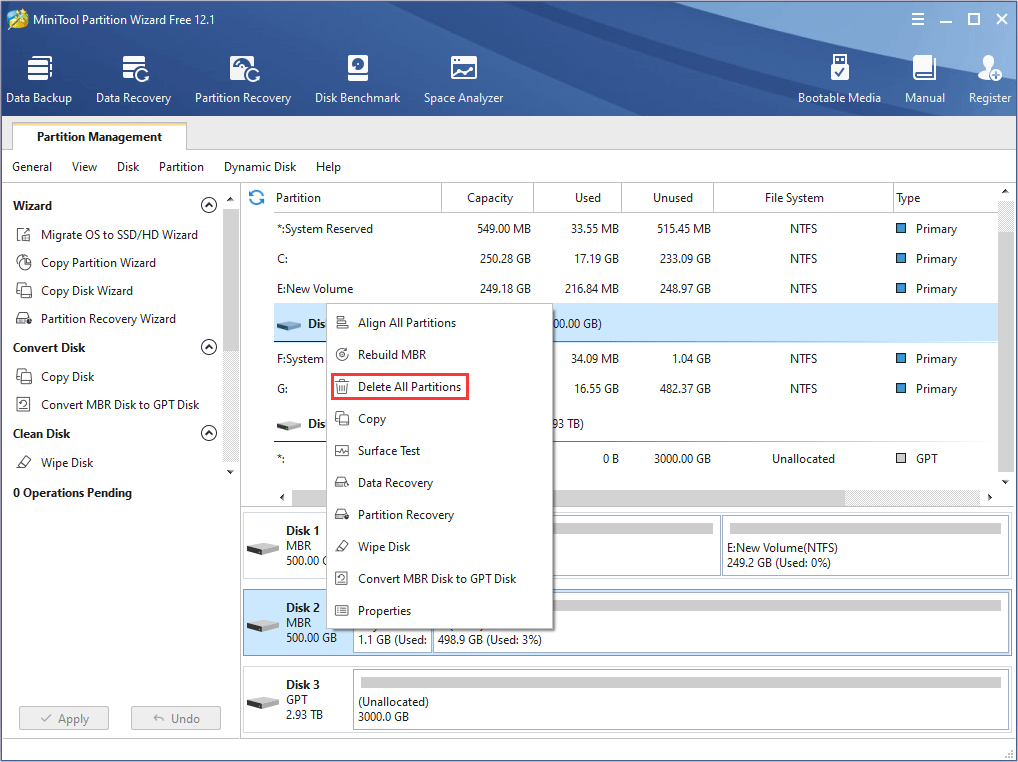The image size is (1018, 762).
Task: Open the Manual
Action: pyautogui.click(x=925, y=79)
